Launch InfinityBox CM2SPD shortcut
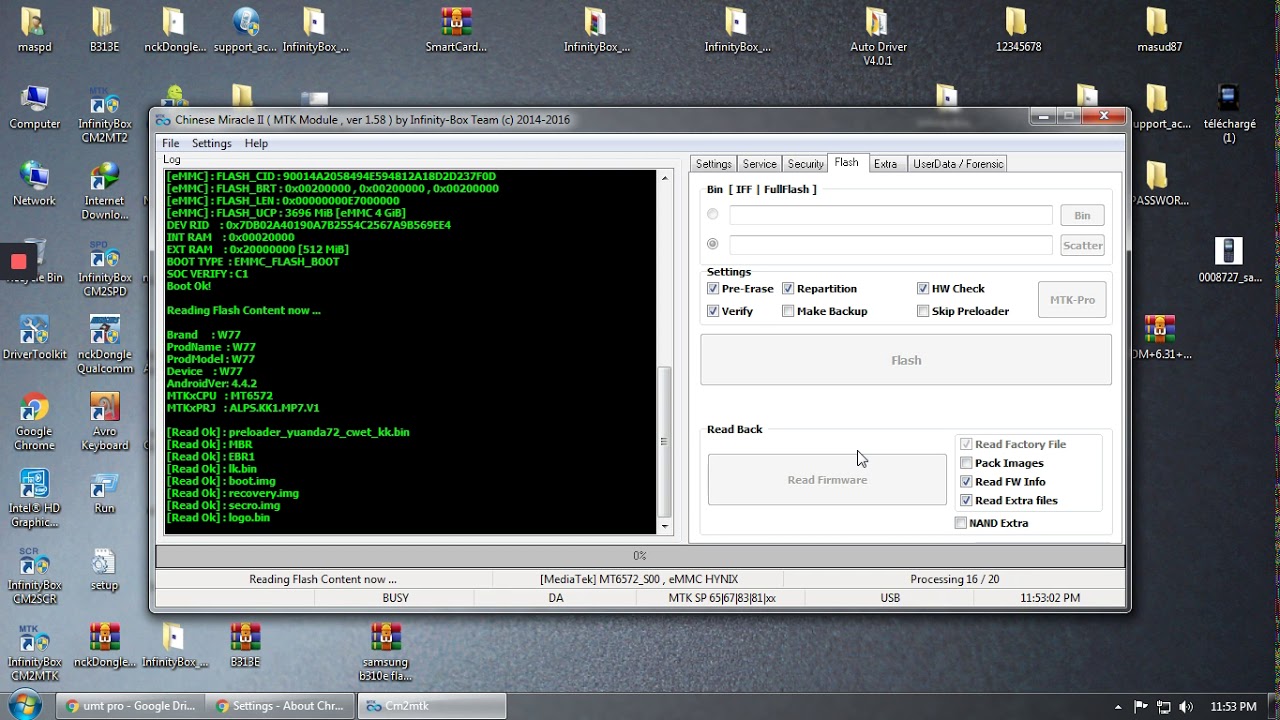The width and height of the screenshot is (1280, 720). (x=104, y=268)
